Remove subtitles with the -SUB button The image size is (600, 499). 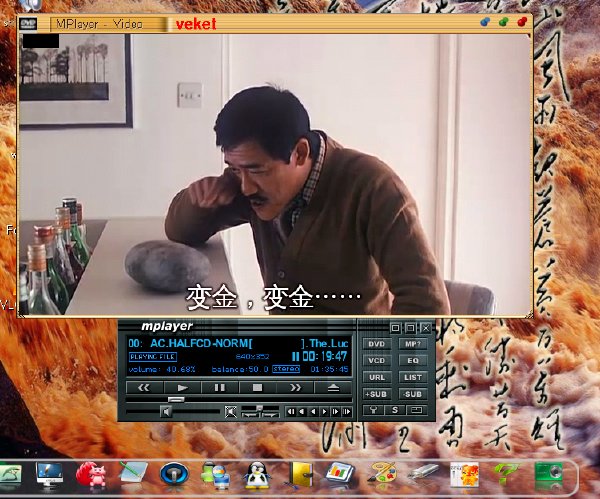click(413, 394)
